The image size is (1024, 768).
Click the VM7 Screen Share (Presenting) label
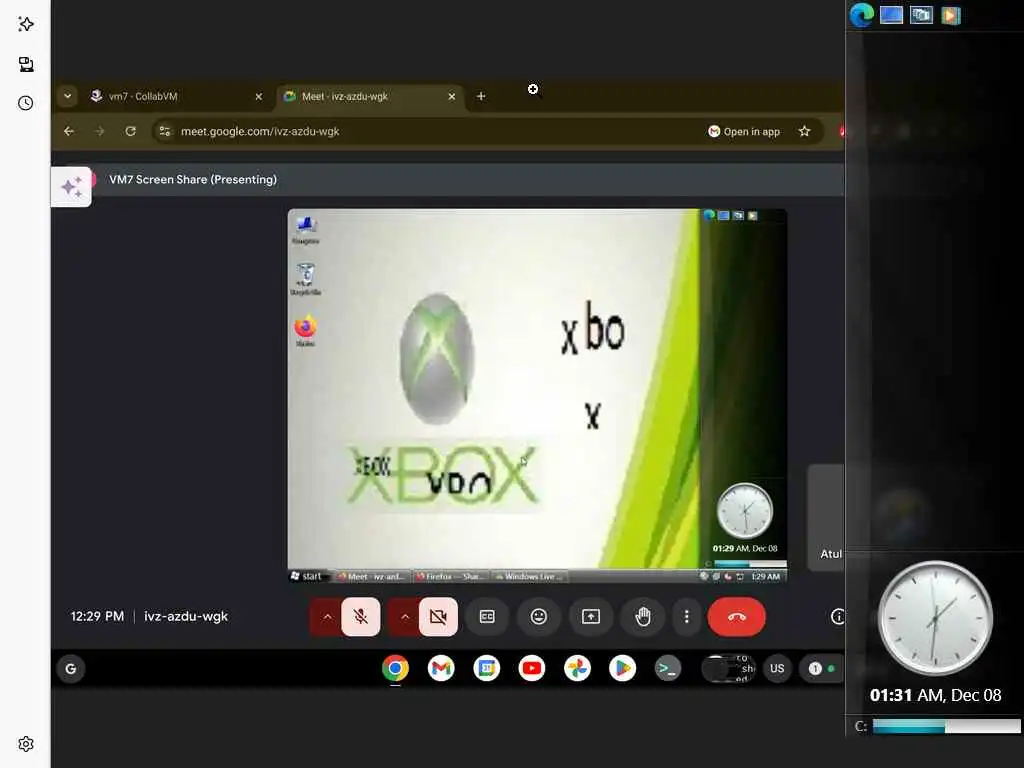point(193,180)
